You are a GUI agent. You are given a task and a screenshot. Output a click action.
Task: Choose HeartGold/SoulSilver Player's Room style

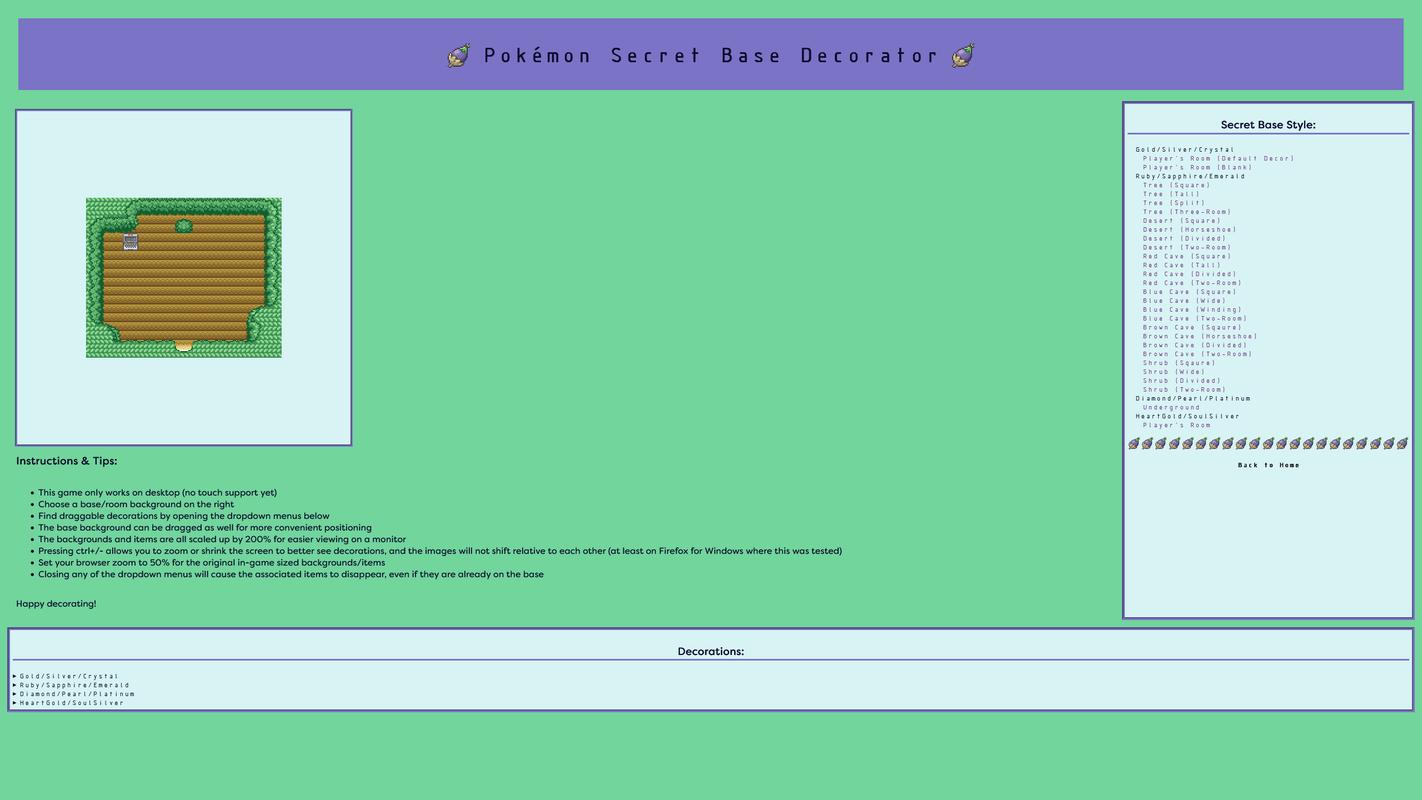pos(1177,425)
